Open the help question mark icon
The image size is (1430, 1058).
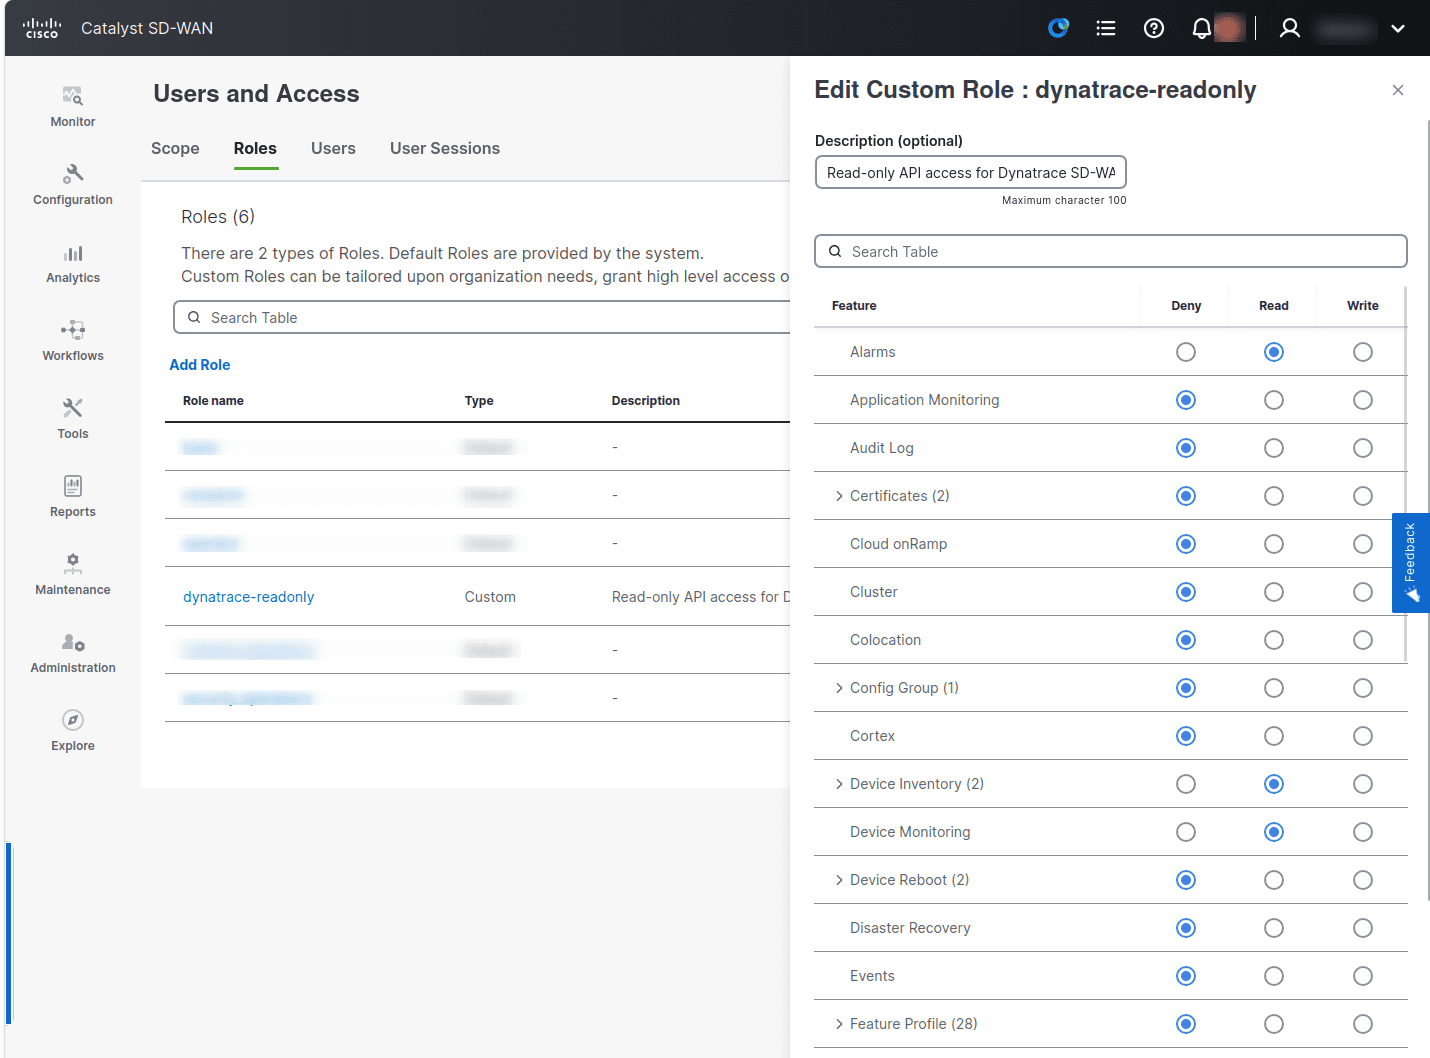pyautogui.click(x=1154, y=28)
